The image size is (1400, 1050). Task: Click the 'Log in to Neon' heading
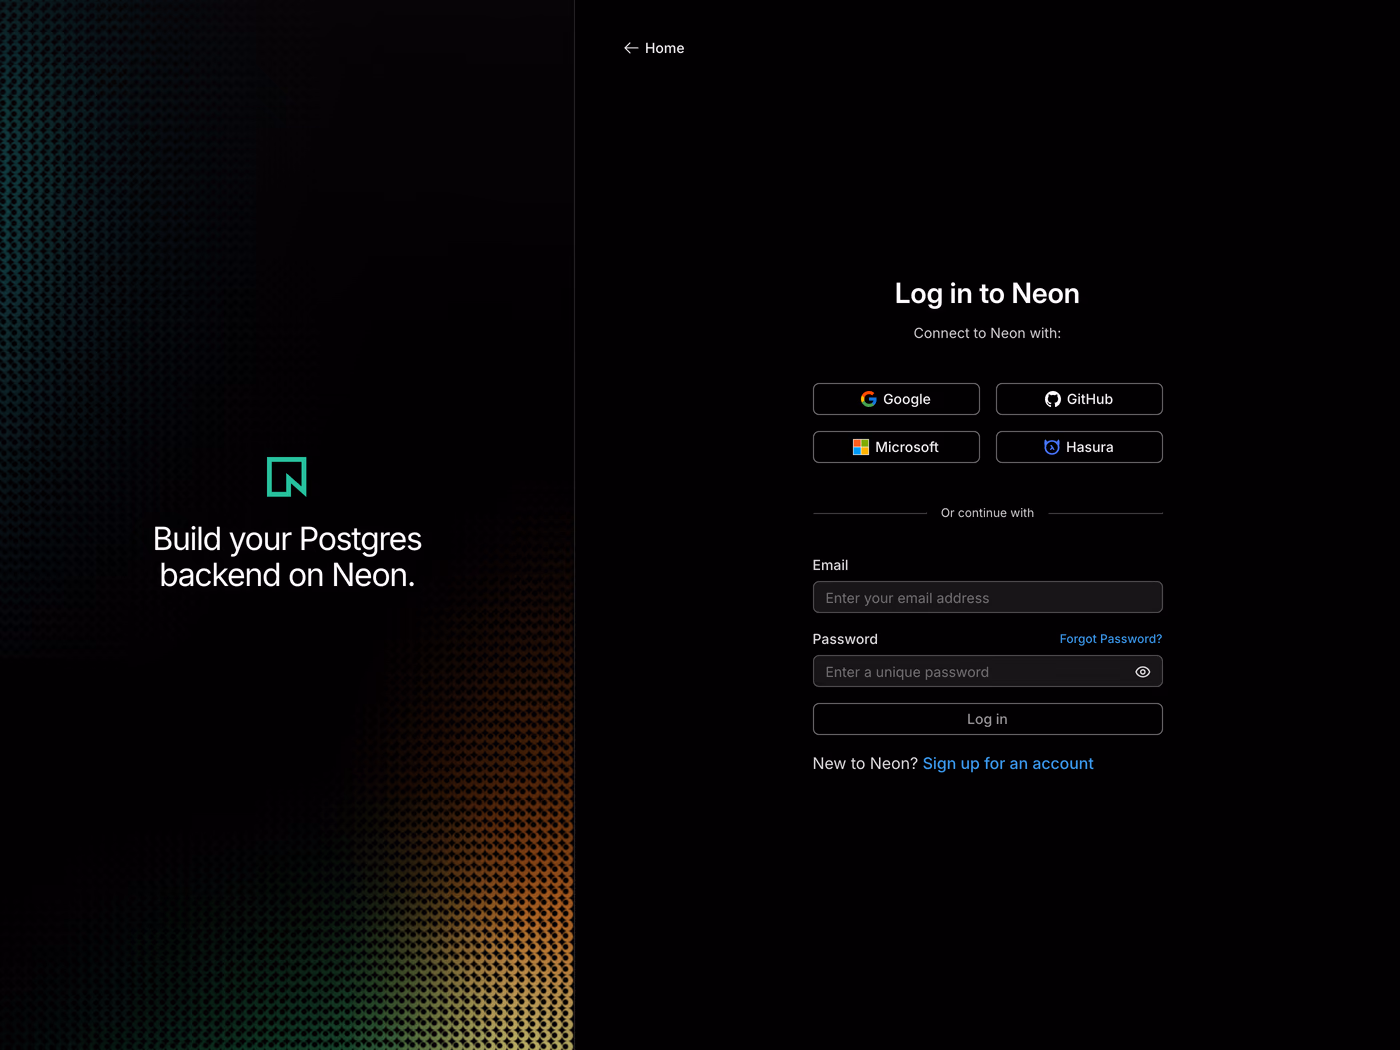987,294
